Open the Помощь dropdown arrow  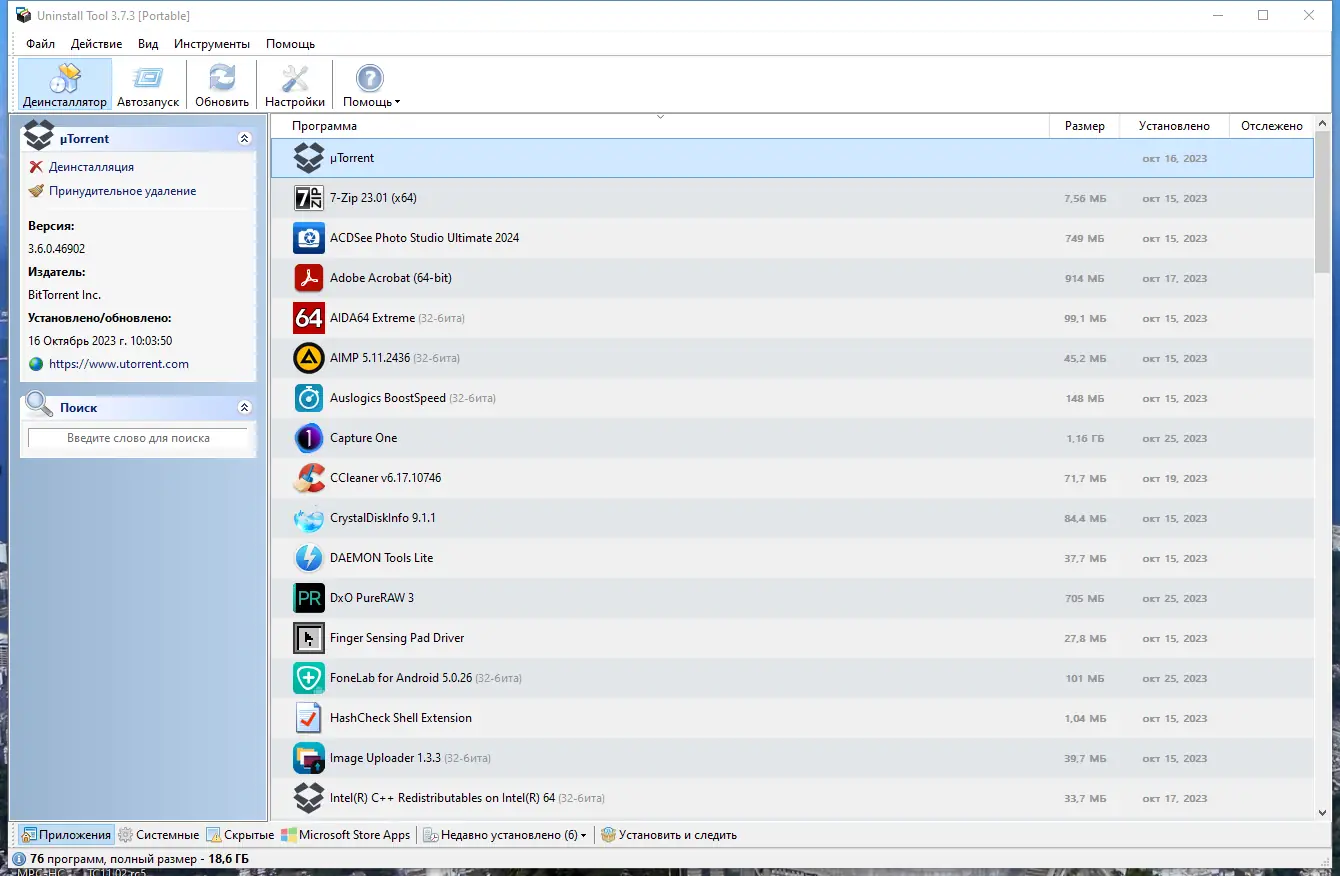click(x=394, y=101)
